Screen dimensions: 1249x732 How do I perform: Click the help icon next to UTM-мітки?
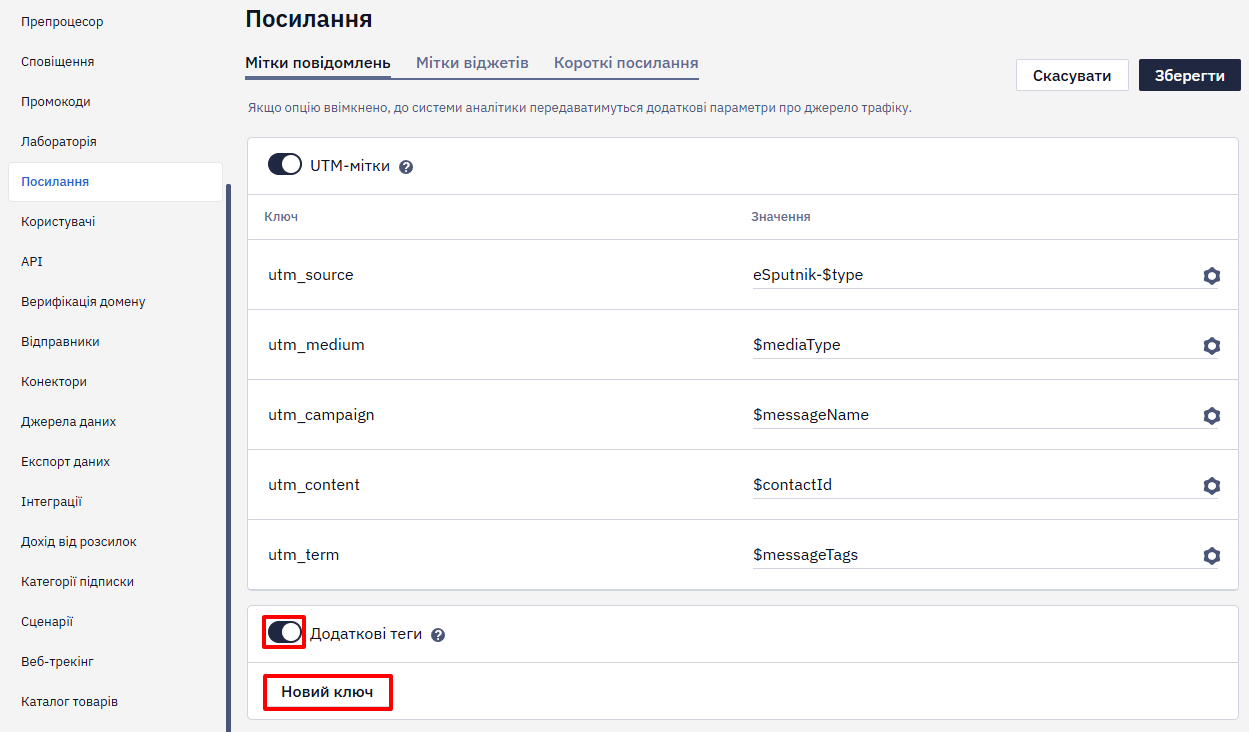pos(406,167)
